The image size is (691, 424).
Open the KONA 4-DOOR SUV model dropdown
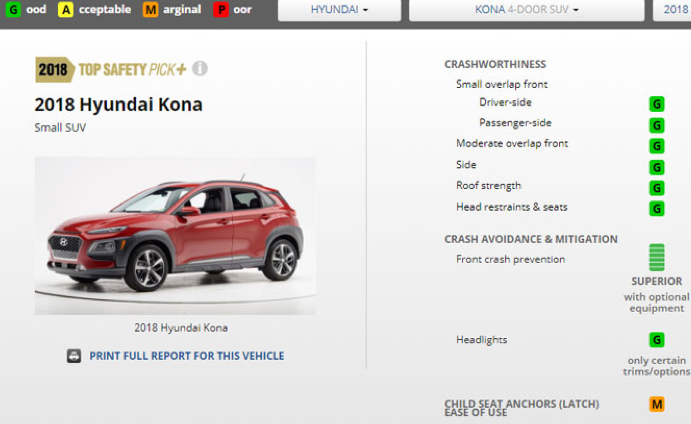click(x=527, y=10)
